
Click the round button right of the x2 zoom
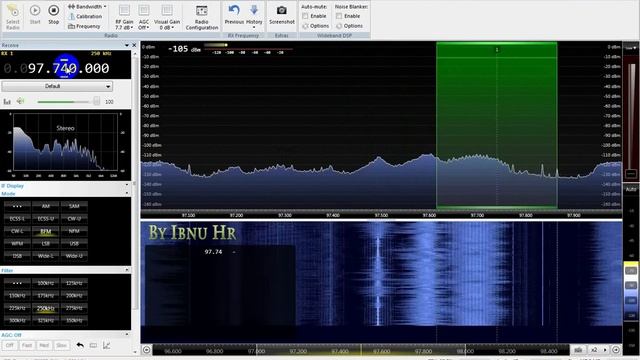click(x=616, y=350)
